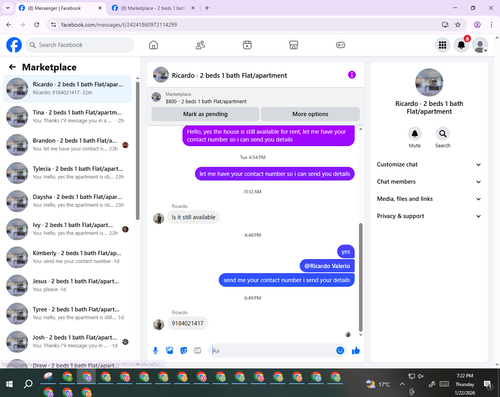
Task: Open the notifications bell icon
Action: coord(461,45)
